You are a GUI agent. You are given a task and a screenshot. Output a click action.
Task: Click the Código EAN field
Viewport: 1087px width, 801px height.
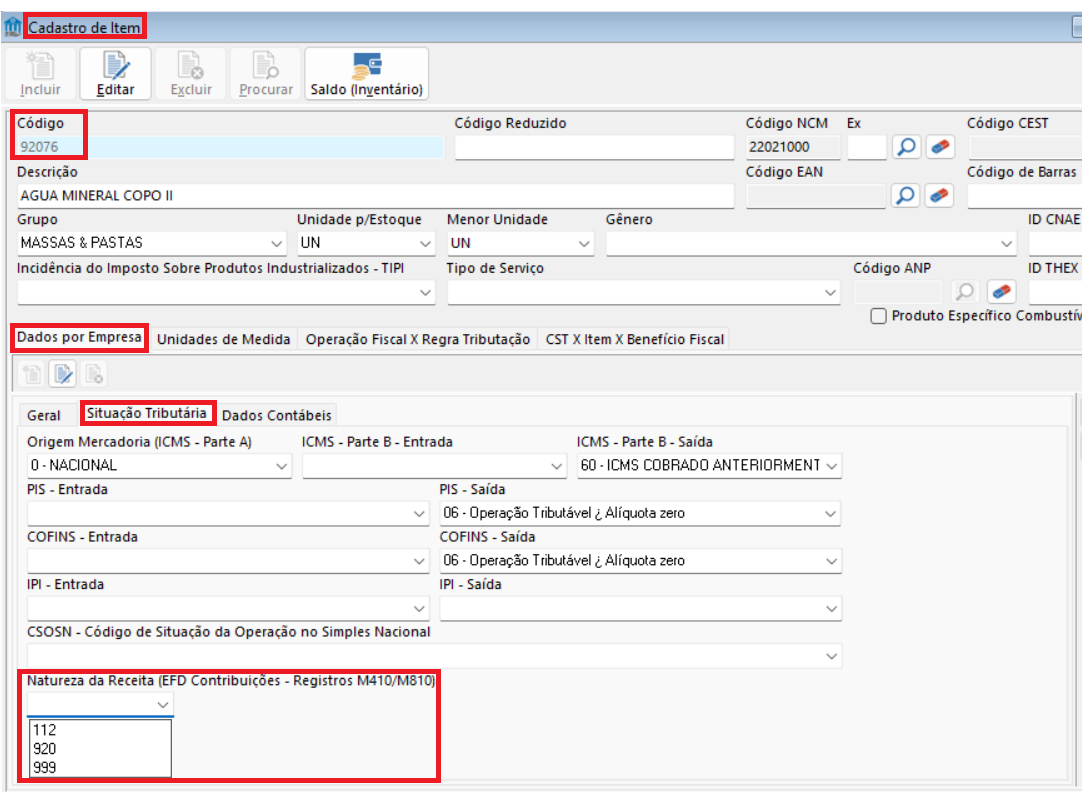click(816, 196)
